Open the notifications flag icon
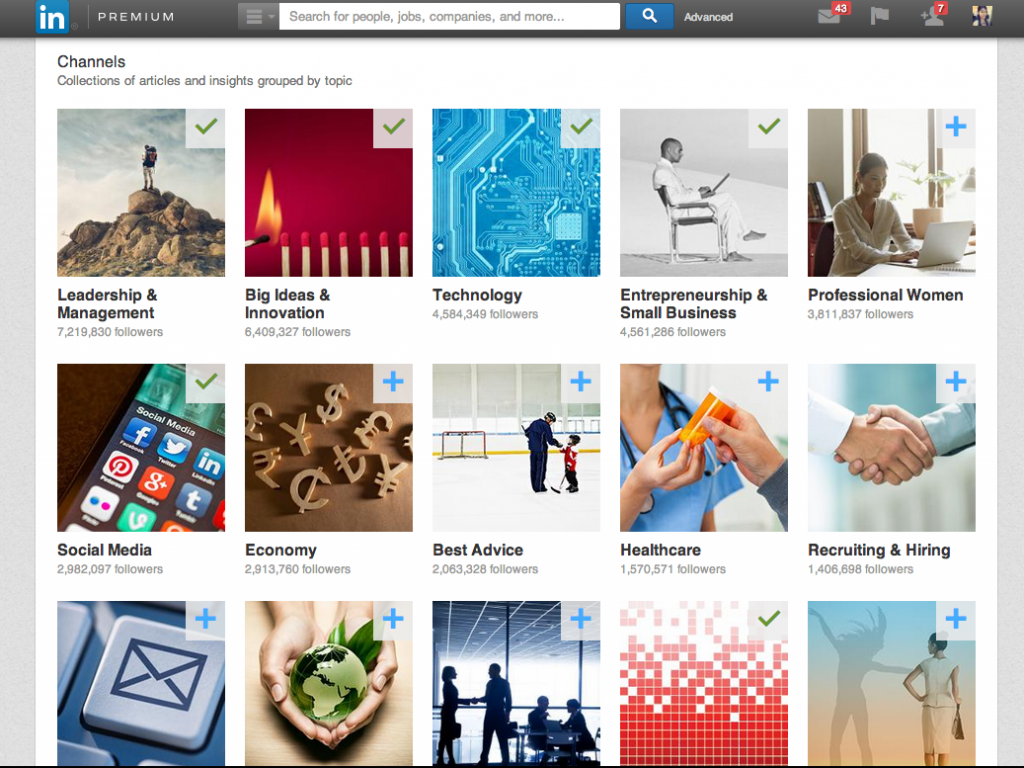The width and height of the screenshot is (1024, 768). pyautogui.click(x=880, y=16)
